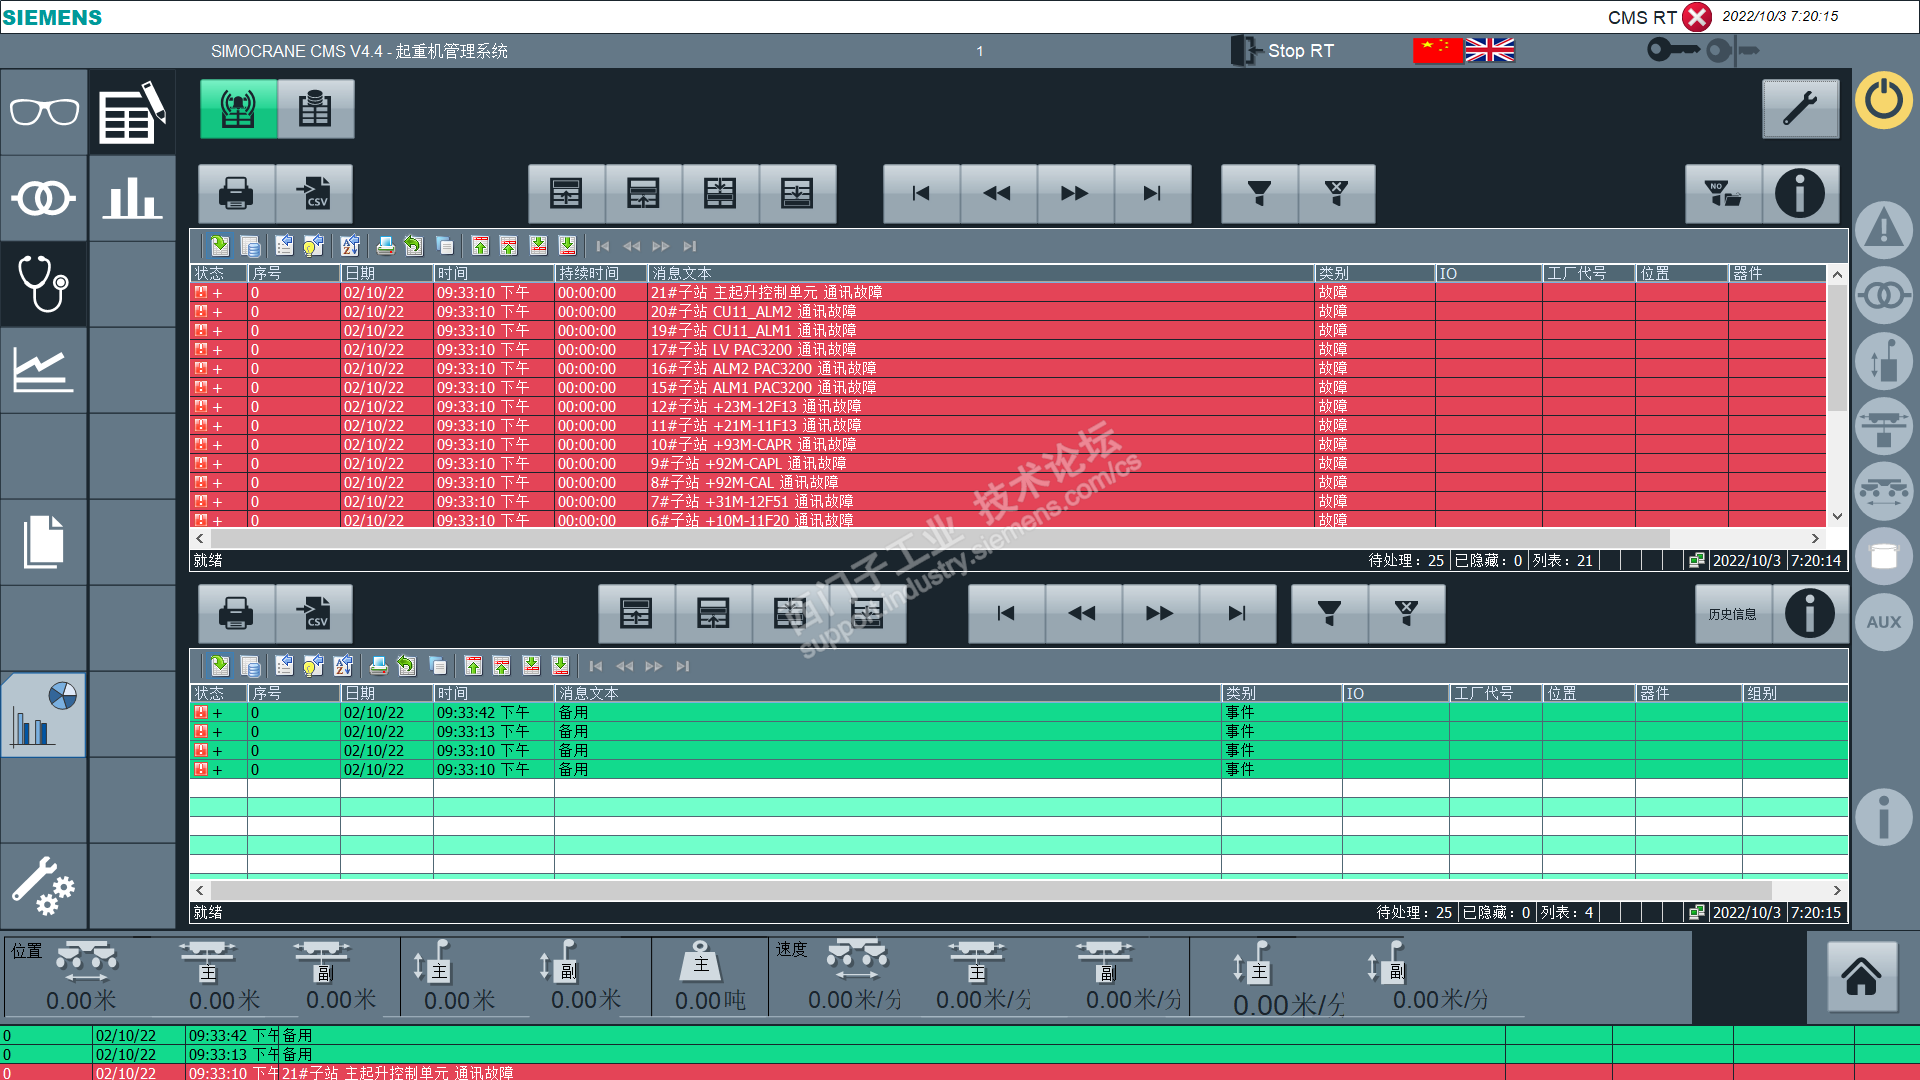Open the bar chart statistics sidebar icon

tap(132, 198)
